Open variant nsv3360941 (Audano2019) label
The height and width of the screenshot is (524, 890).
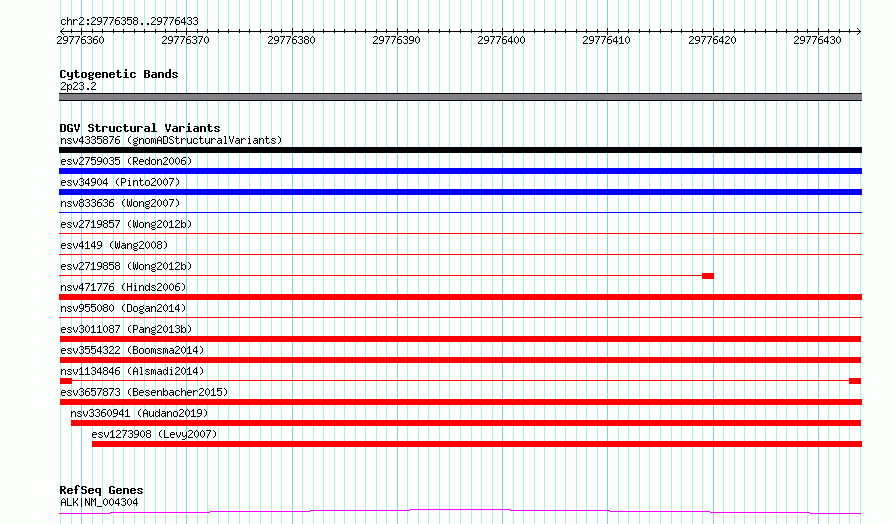coord(139,413)
